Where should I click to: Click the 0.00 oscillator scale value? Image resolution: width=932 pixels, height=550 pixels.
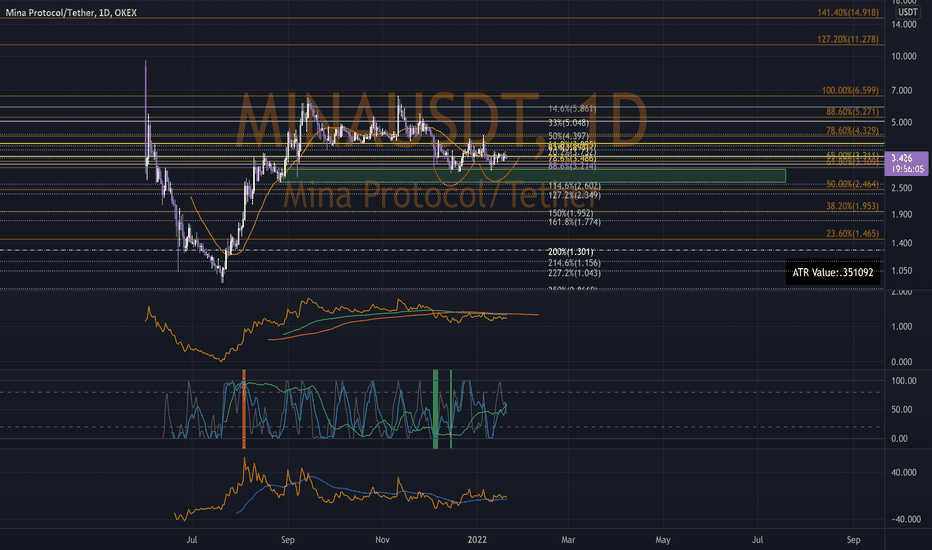pos(899,439)
